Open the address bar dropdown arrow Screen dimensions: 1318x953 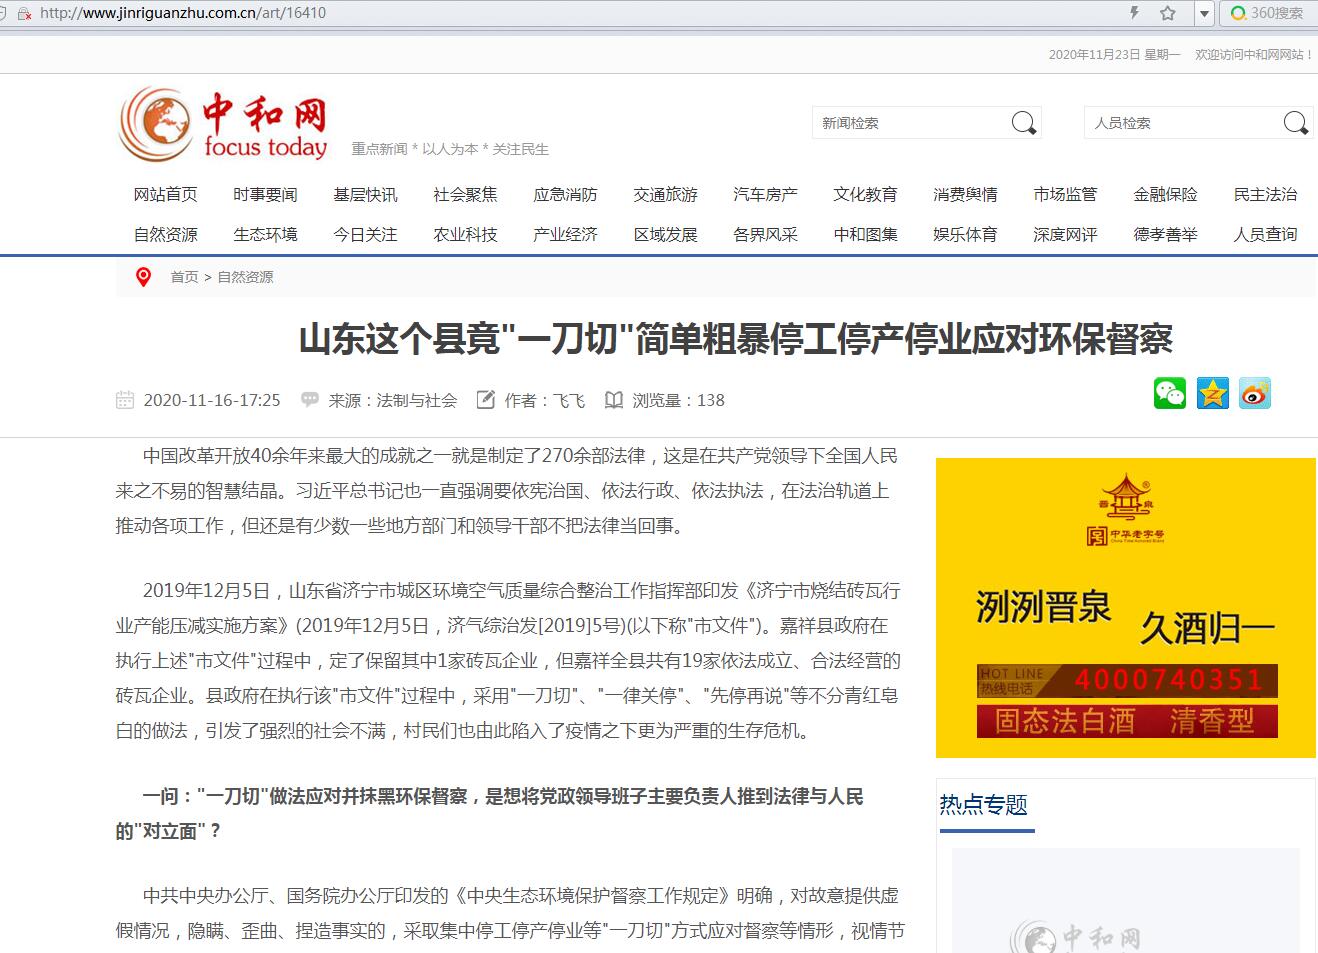click(1204, 13)
